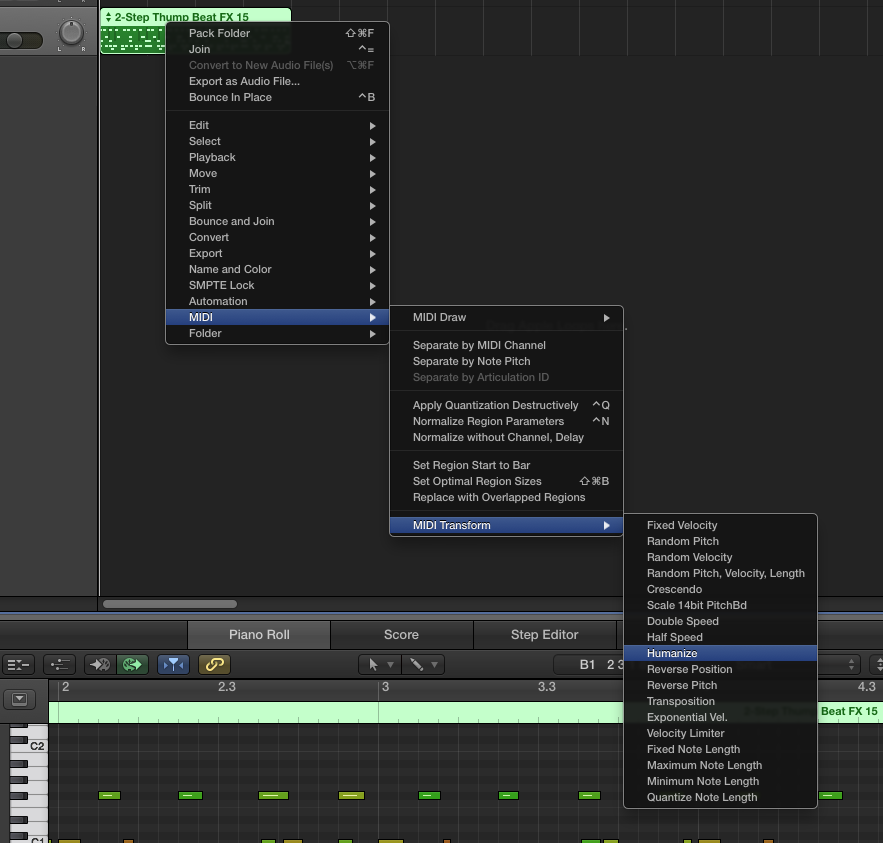Image resolution: width=883 pixels, height=843 pixels.
Task: Open the pointer tool menu
Action: [380, 665]
